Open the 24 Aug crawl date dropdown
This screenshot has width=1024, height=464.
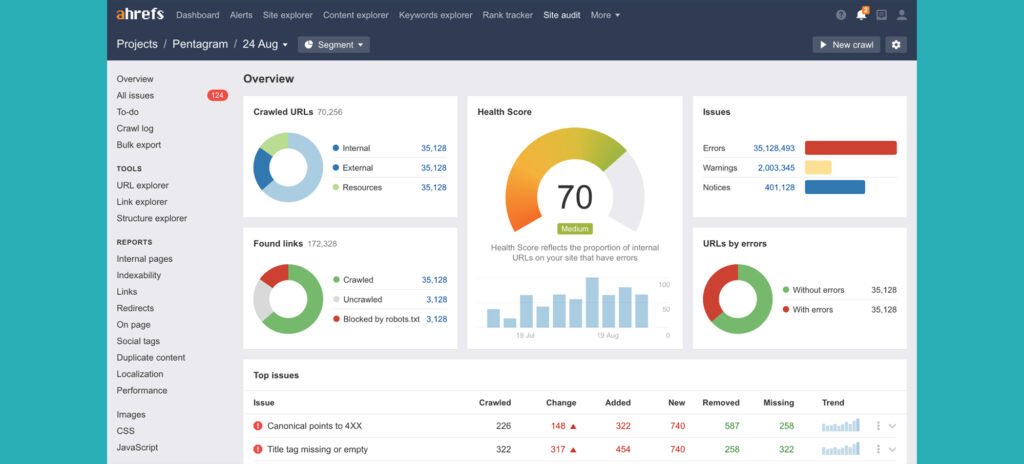click(x=264, y=44)
